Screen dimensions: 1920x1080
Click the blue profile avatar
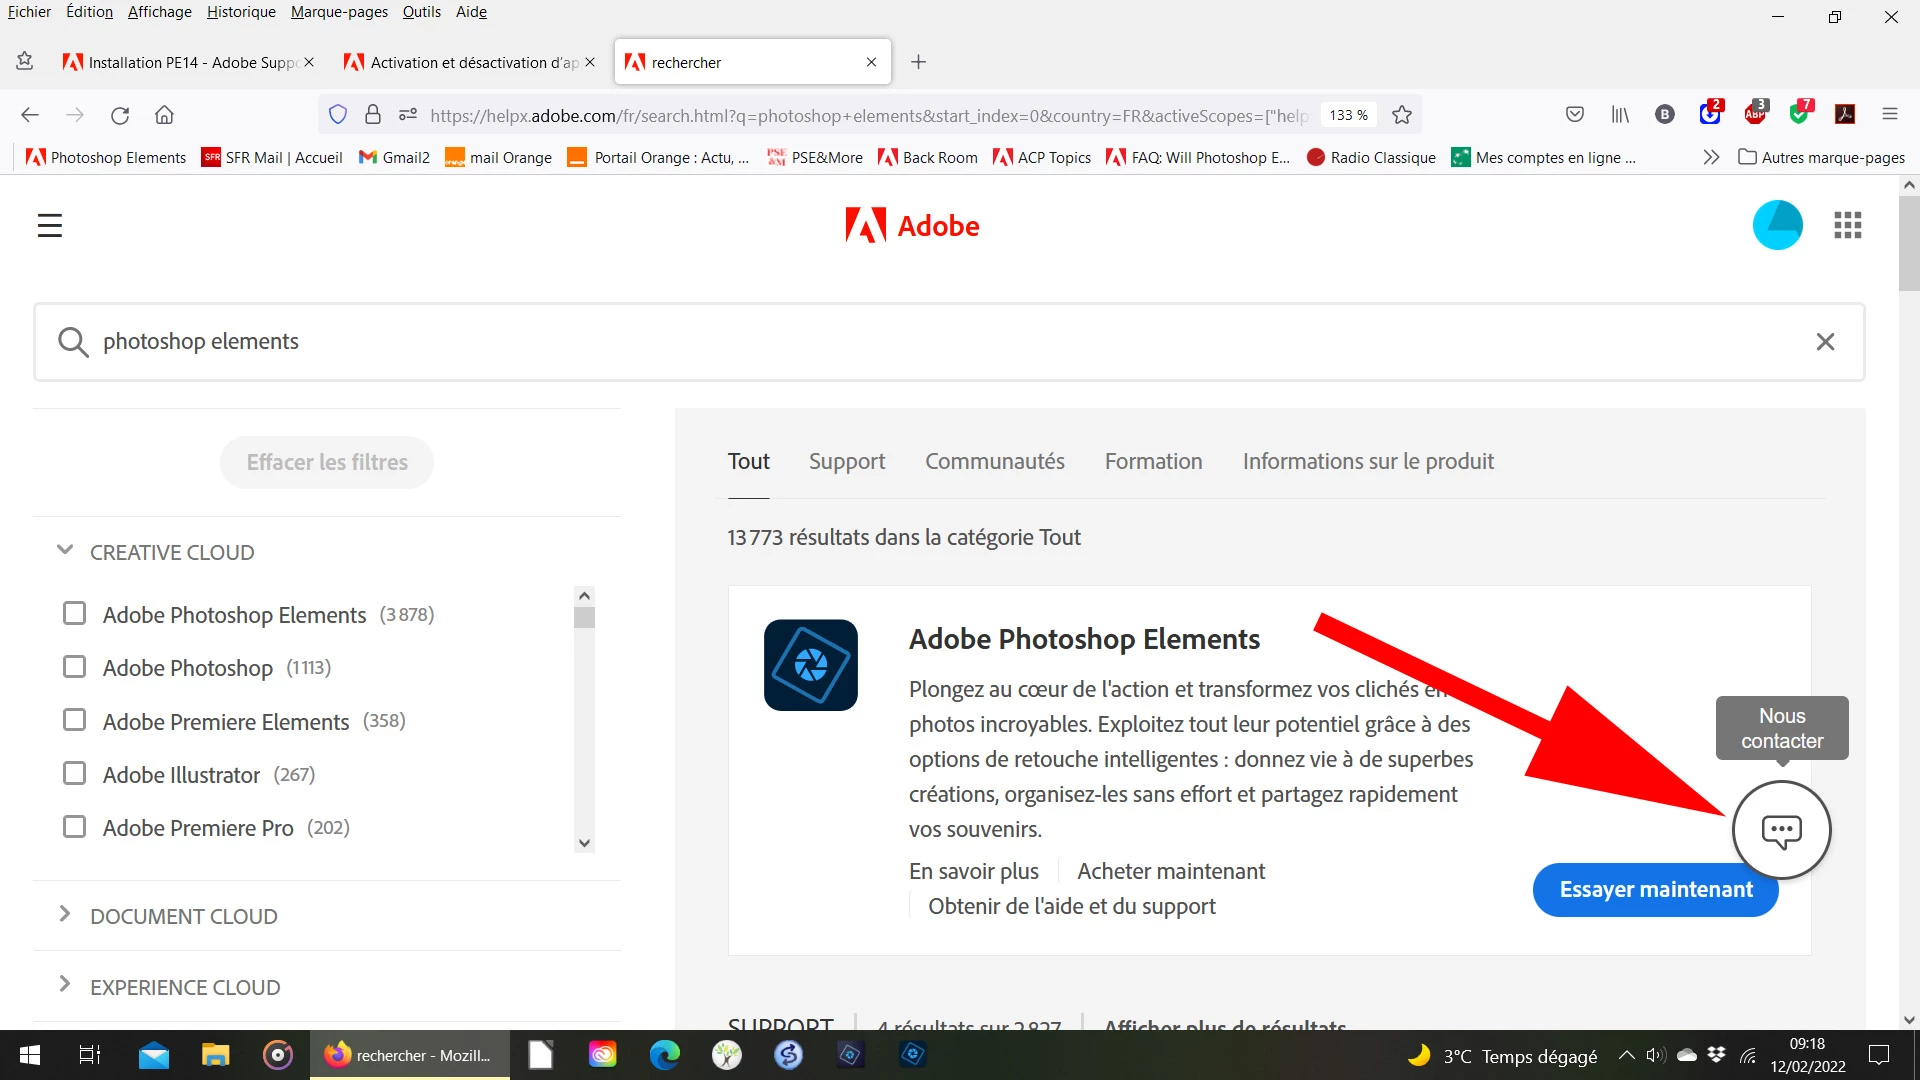point(1777,225)
